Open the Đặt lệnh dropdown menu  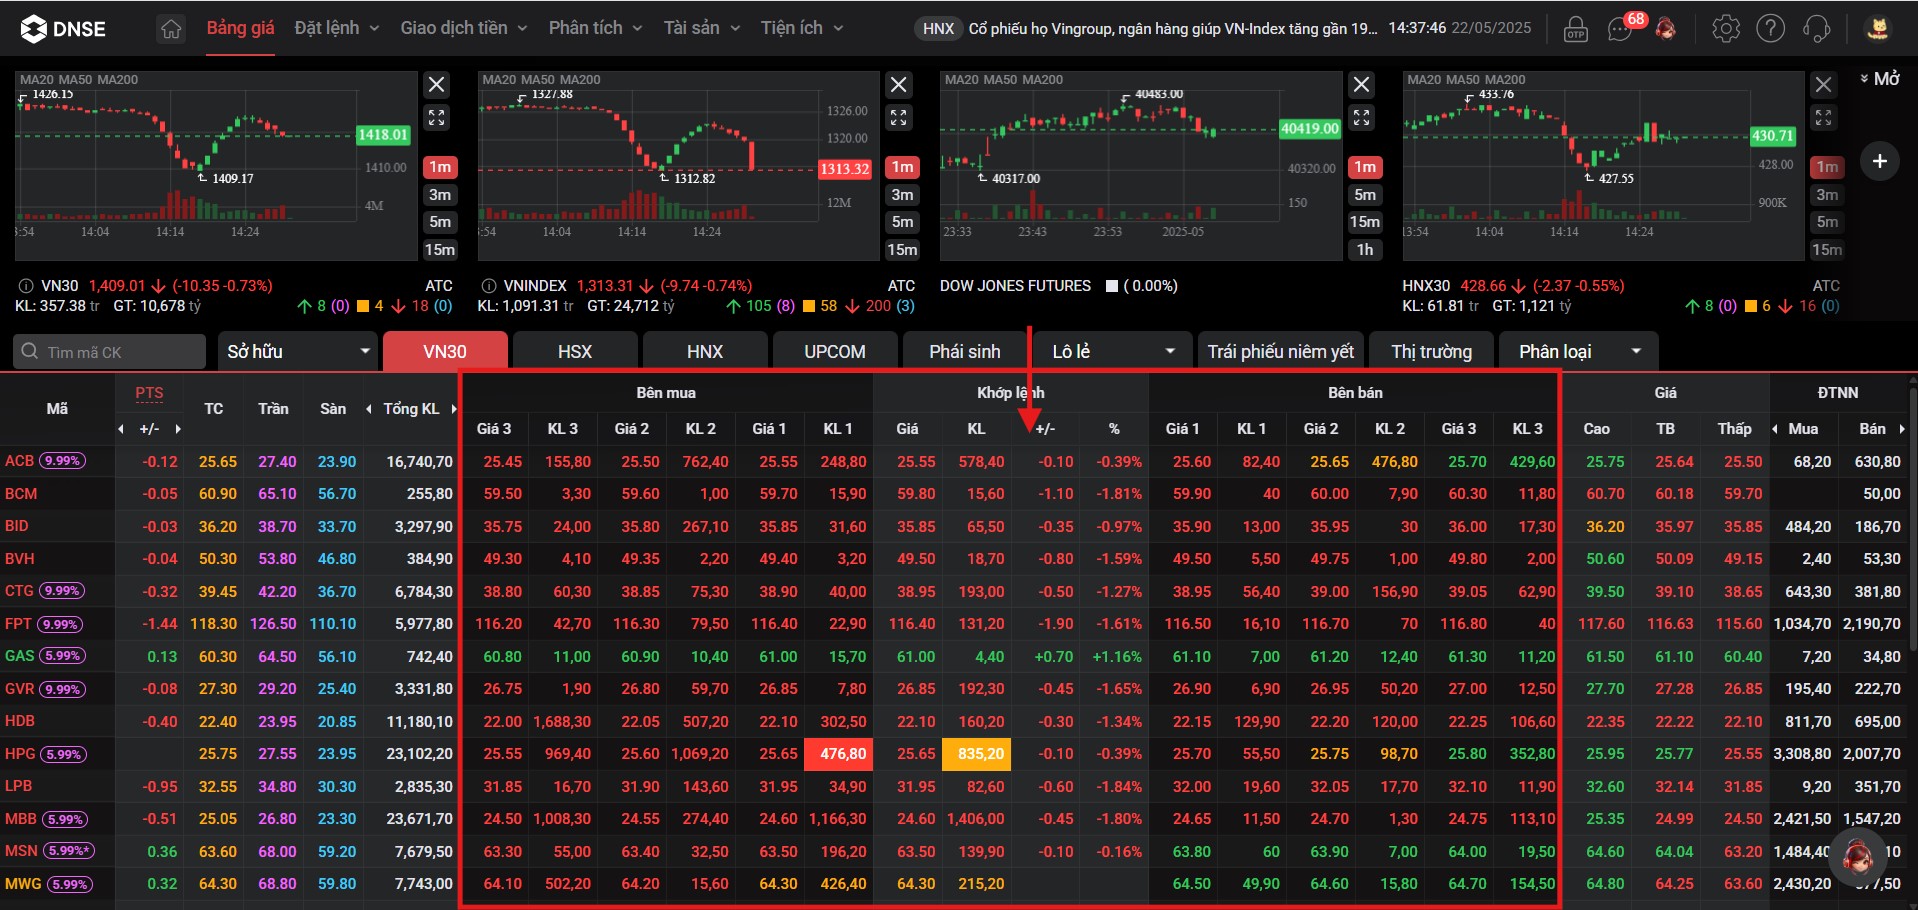tap(337, 28)
